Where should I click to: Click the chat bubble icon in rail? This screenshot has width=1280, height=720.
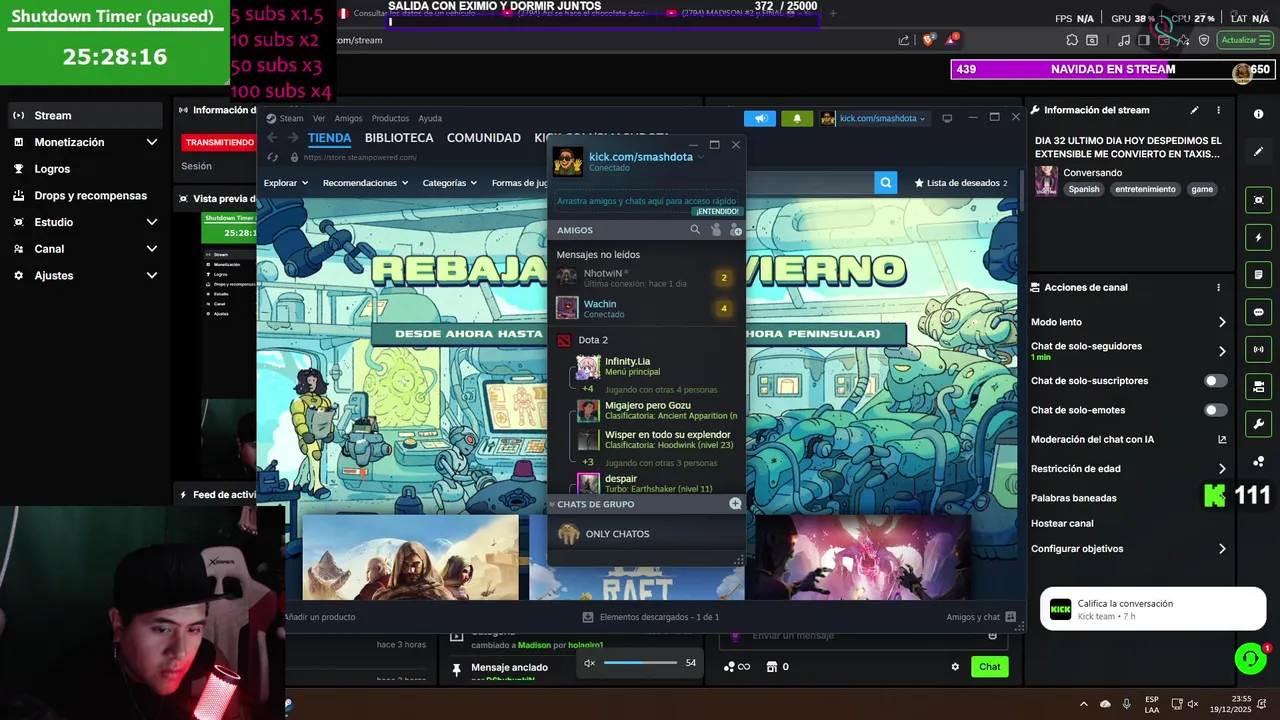coord(1258,312)
